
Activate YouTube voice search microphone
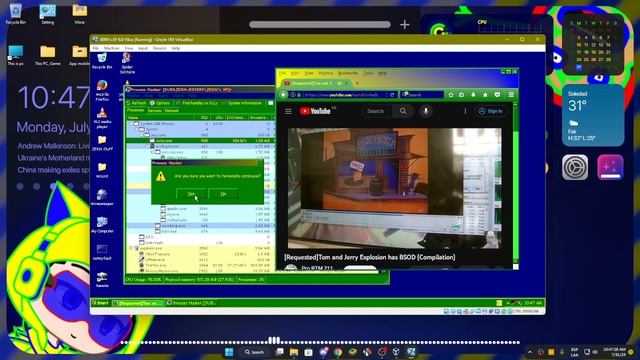pyautogui.click(x=426, y=111)
